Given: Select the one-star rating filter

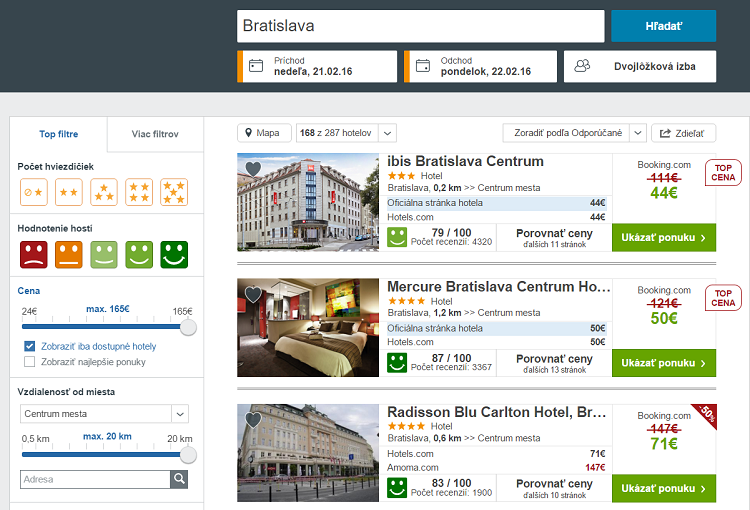Looking at the screenshot, I should click(34, 192).
